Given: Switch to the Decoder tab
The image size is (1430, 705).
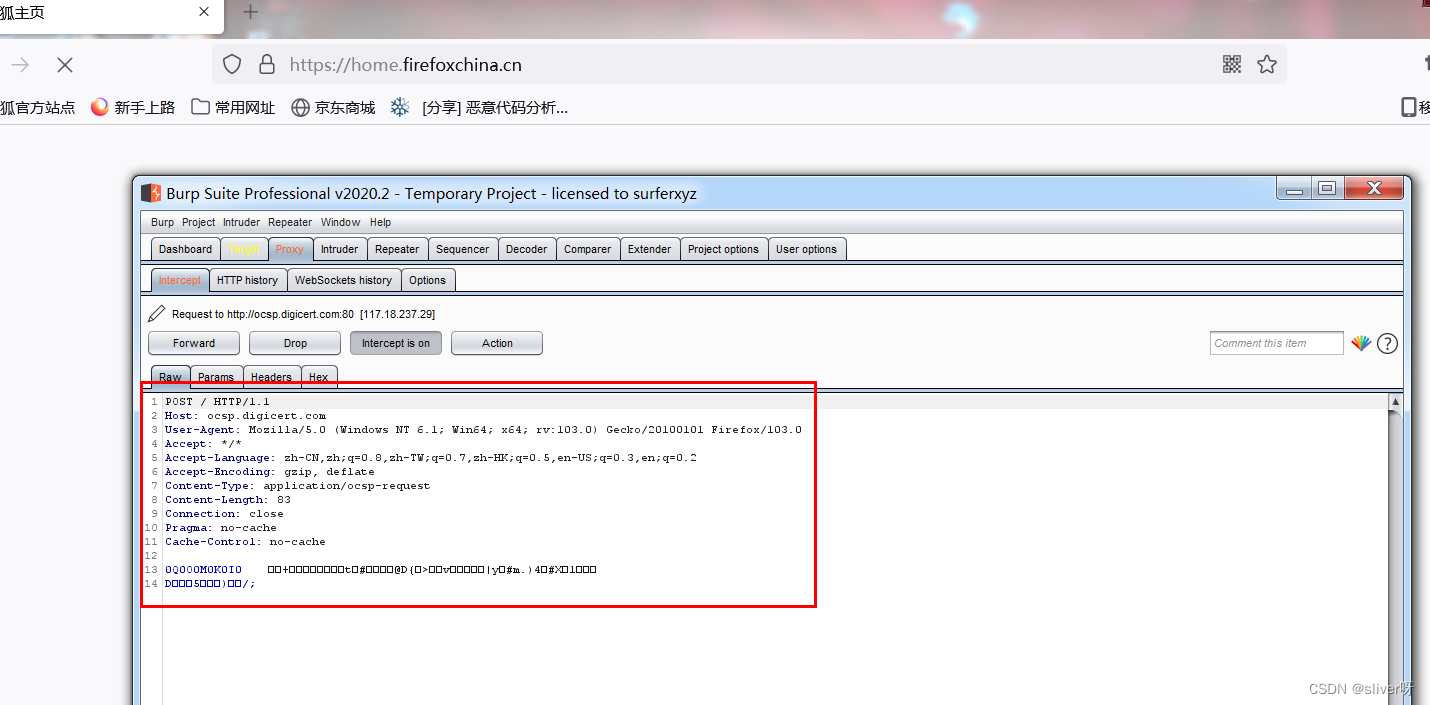Looking at the screenshot, I should click(526, 249).
